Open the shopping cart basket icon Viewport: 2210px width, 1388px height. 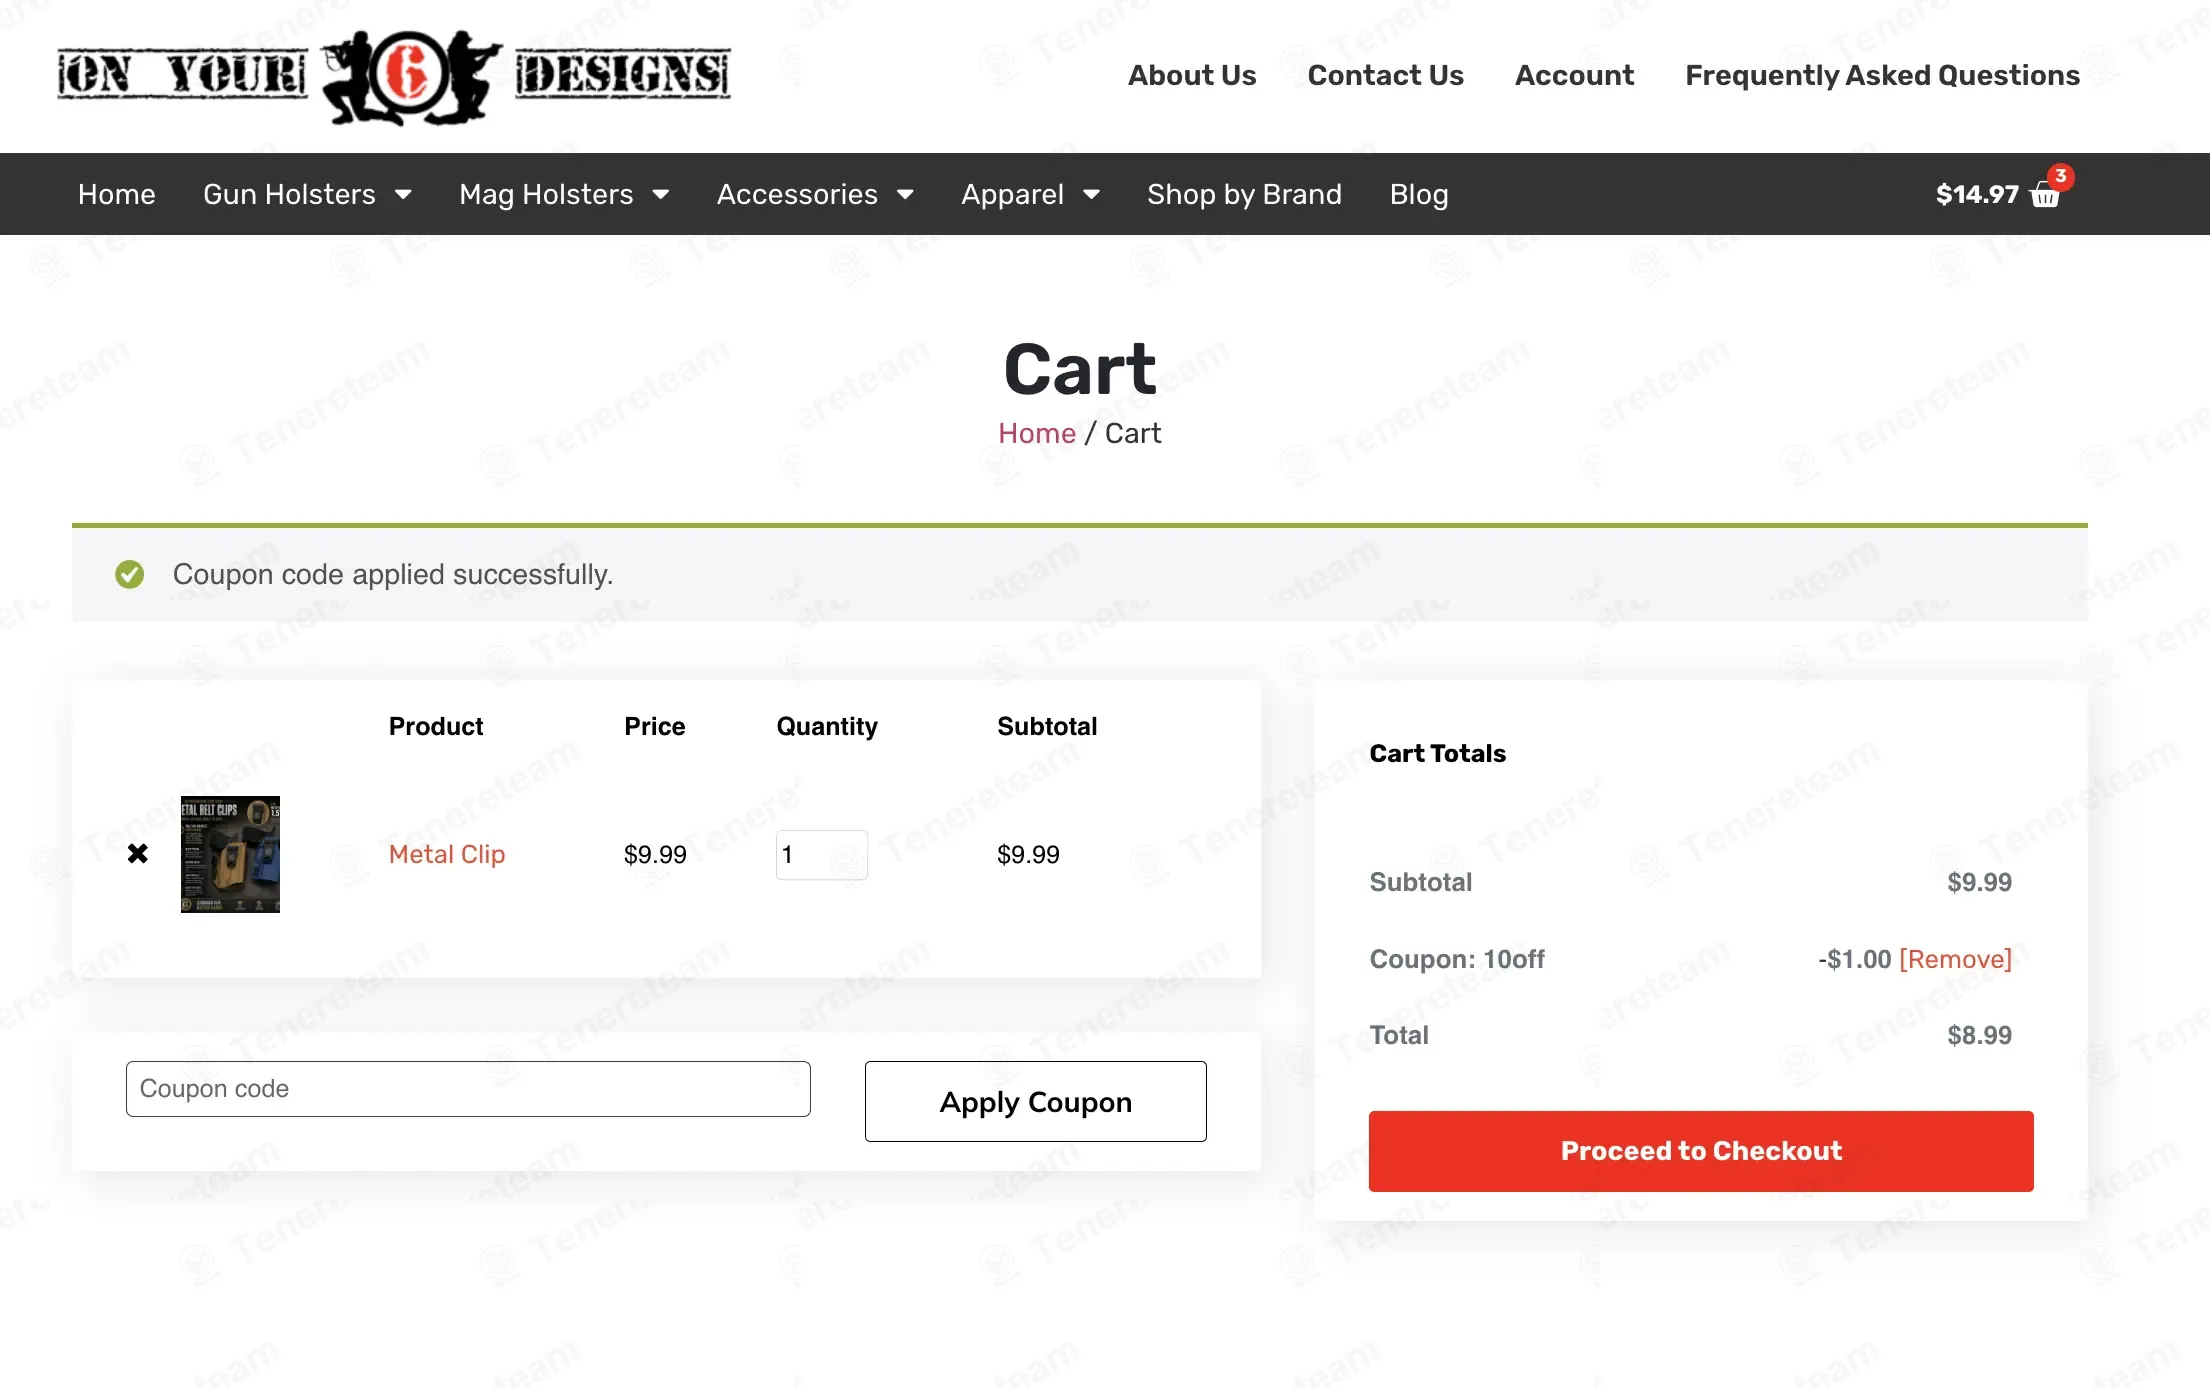click(2045, 196)
